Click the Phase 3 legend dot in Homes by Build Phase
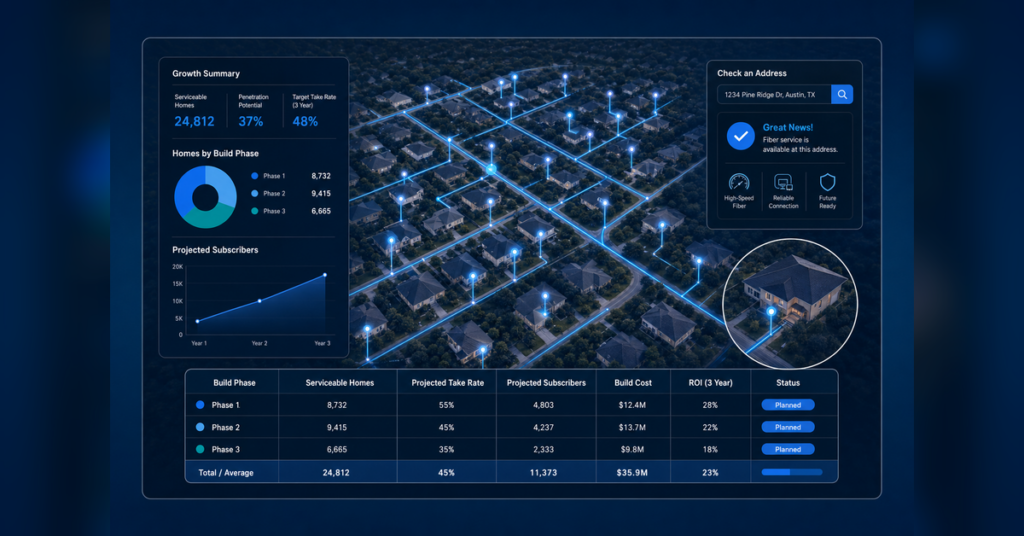 tap(255, 211)
